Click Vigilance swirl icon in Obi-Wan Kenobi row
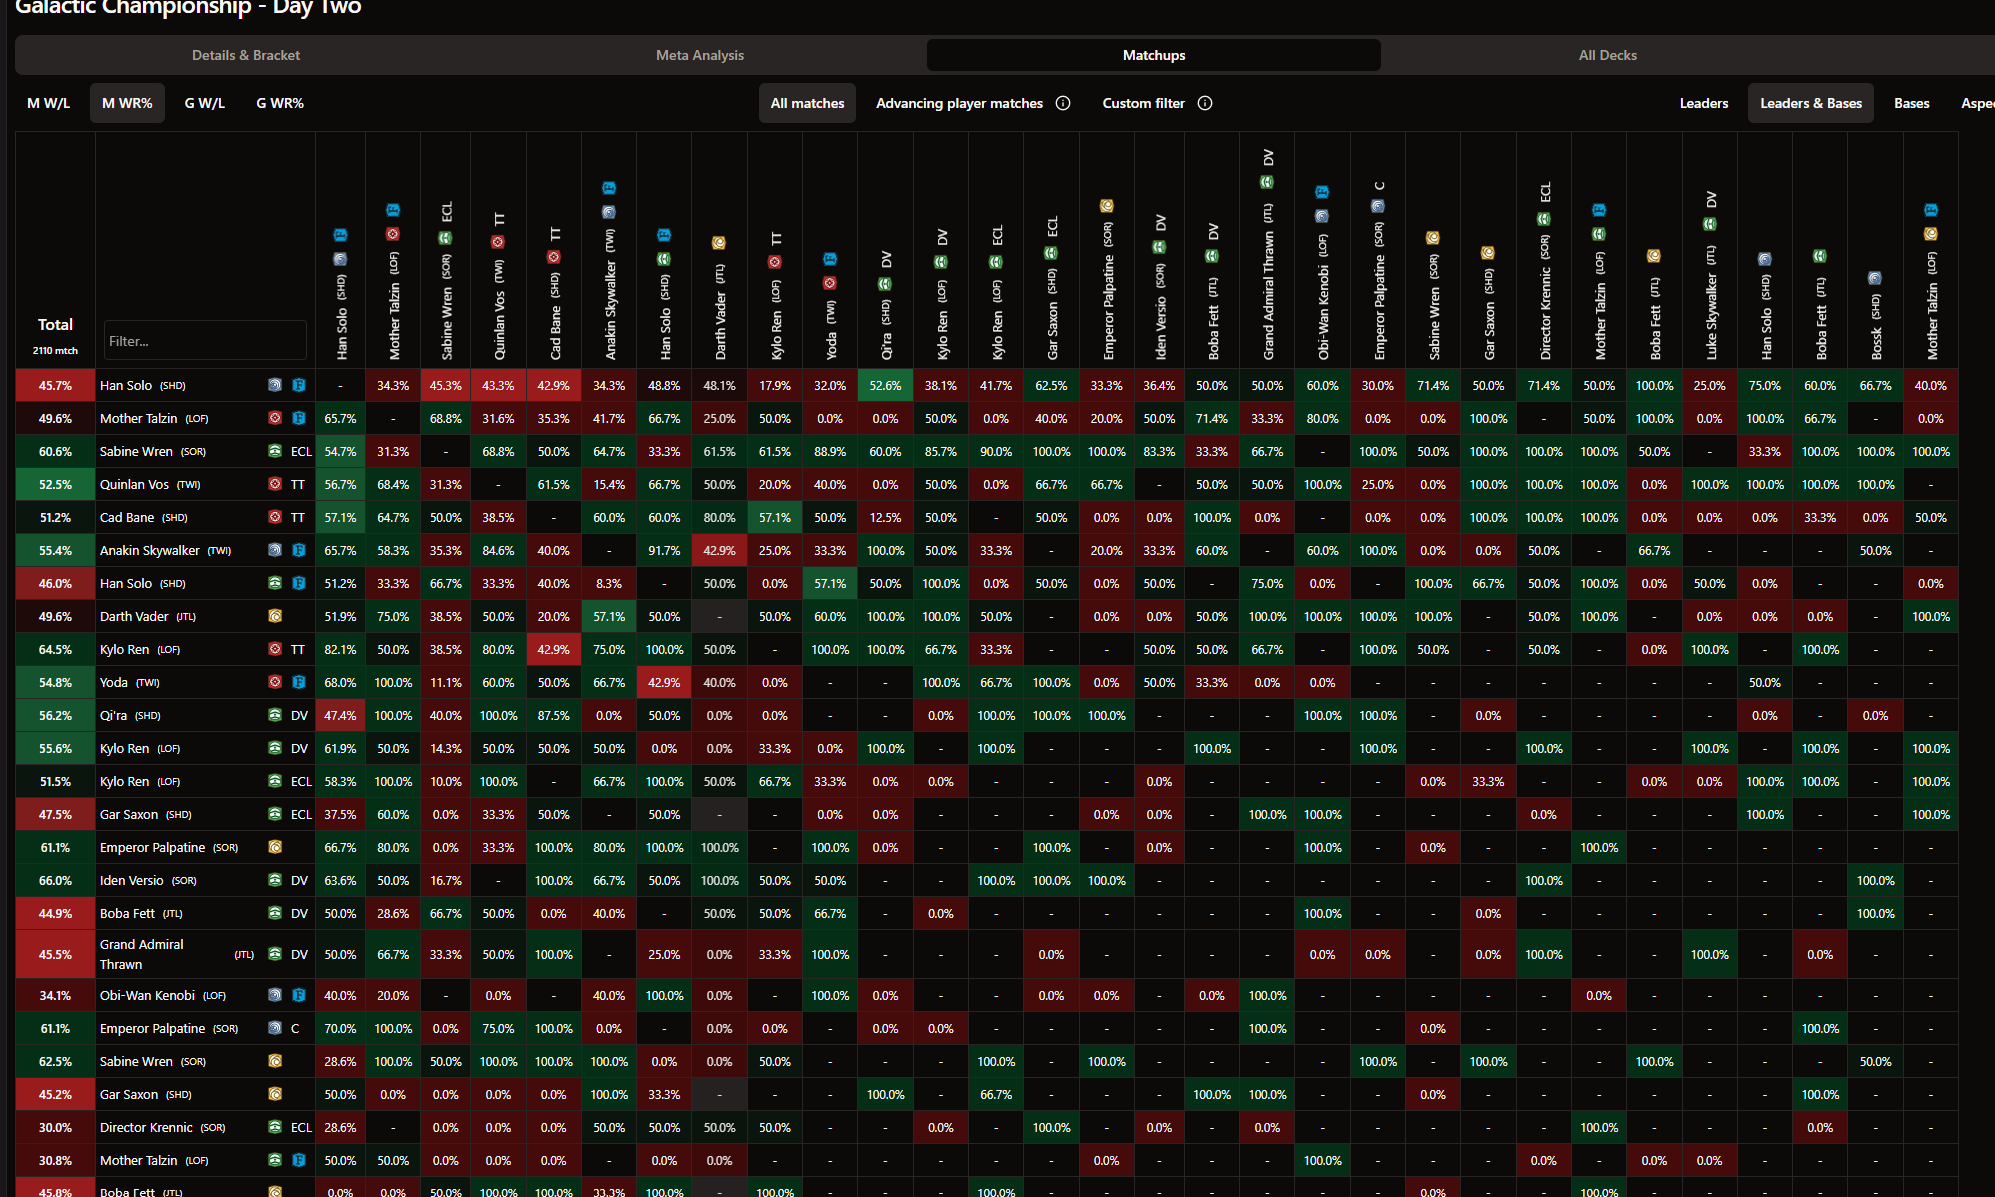 [275, 995]
